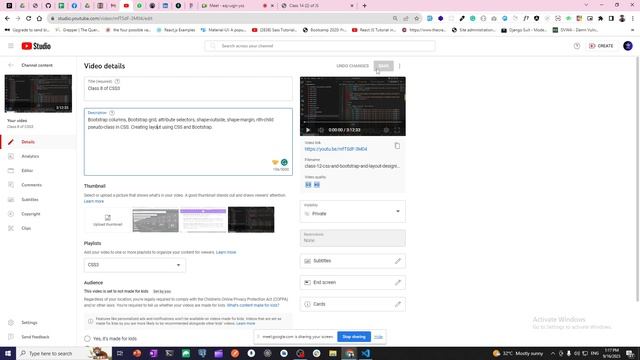Open the browser tab list chevron

coord(586,5)
